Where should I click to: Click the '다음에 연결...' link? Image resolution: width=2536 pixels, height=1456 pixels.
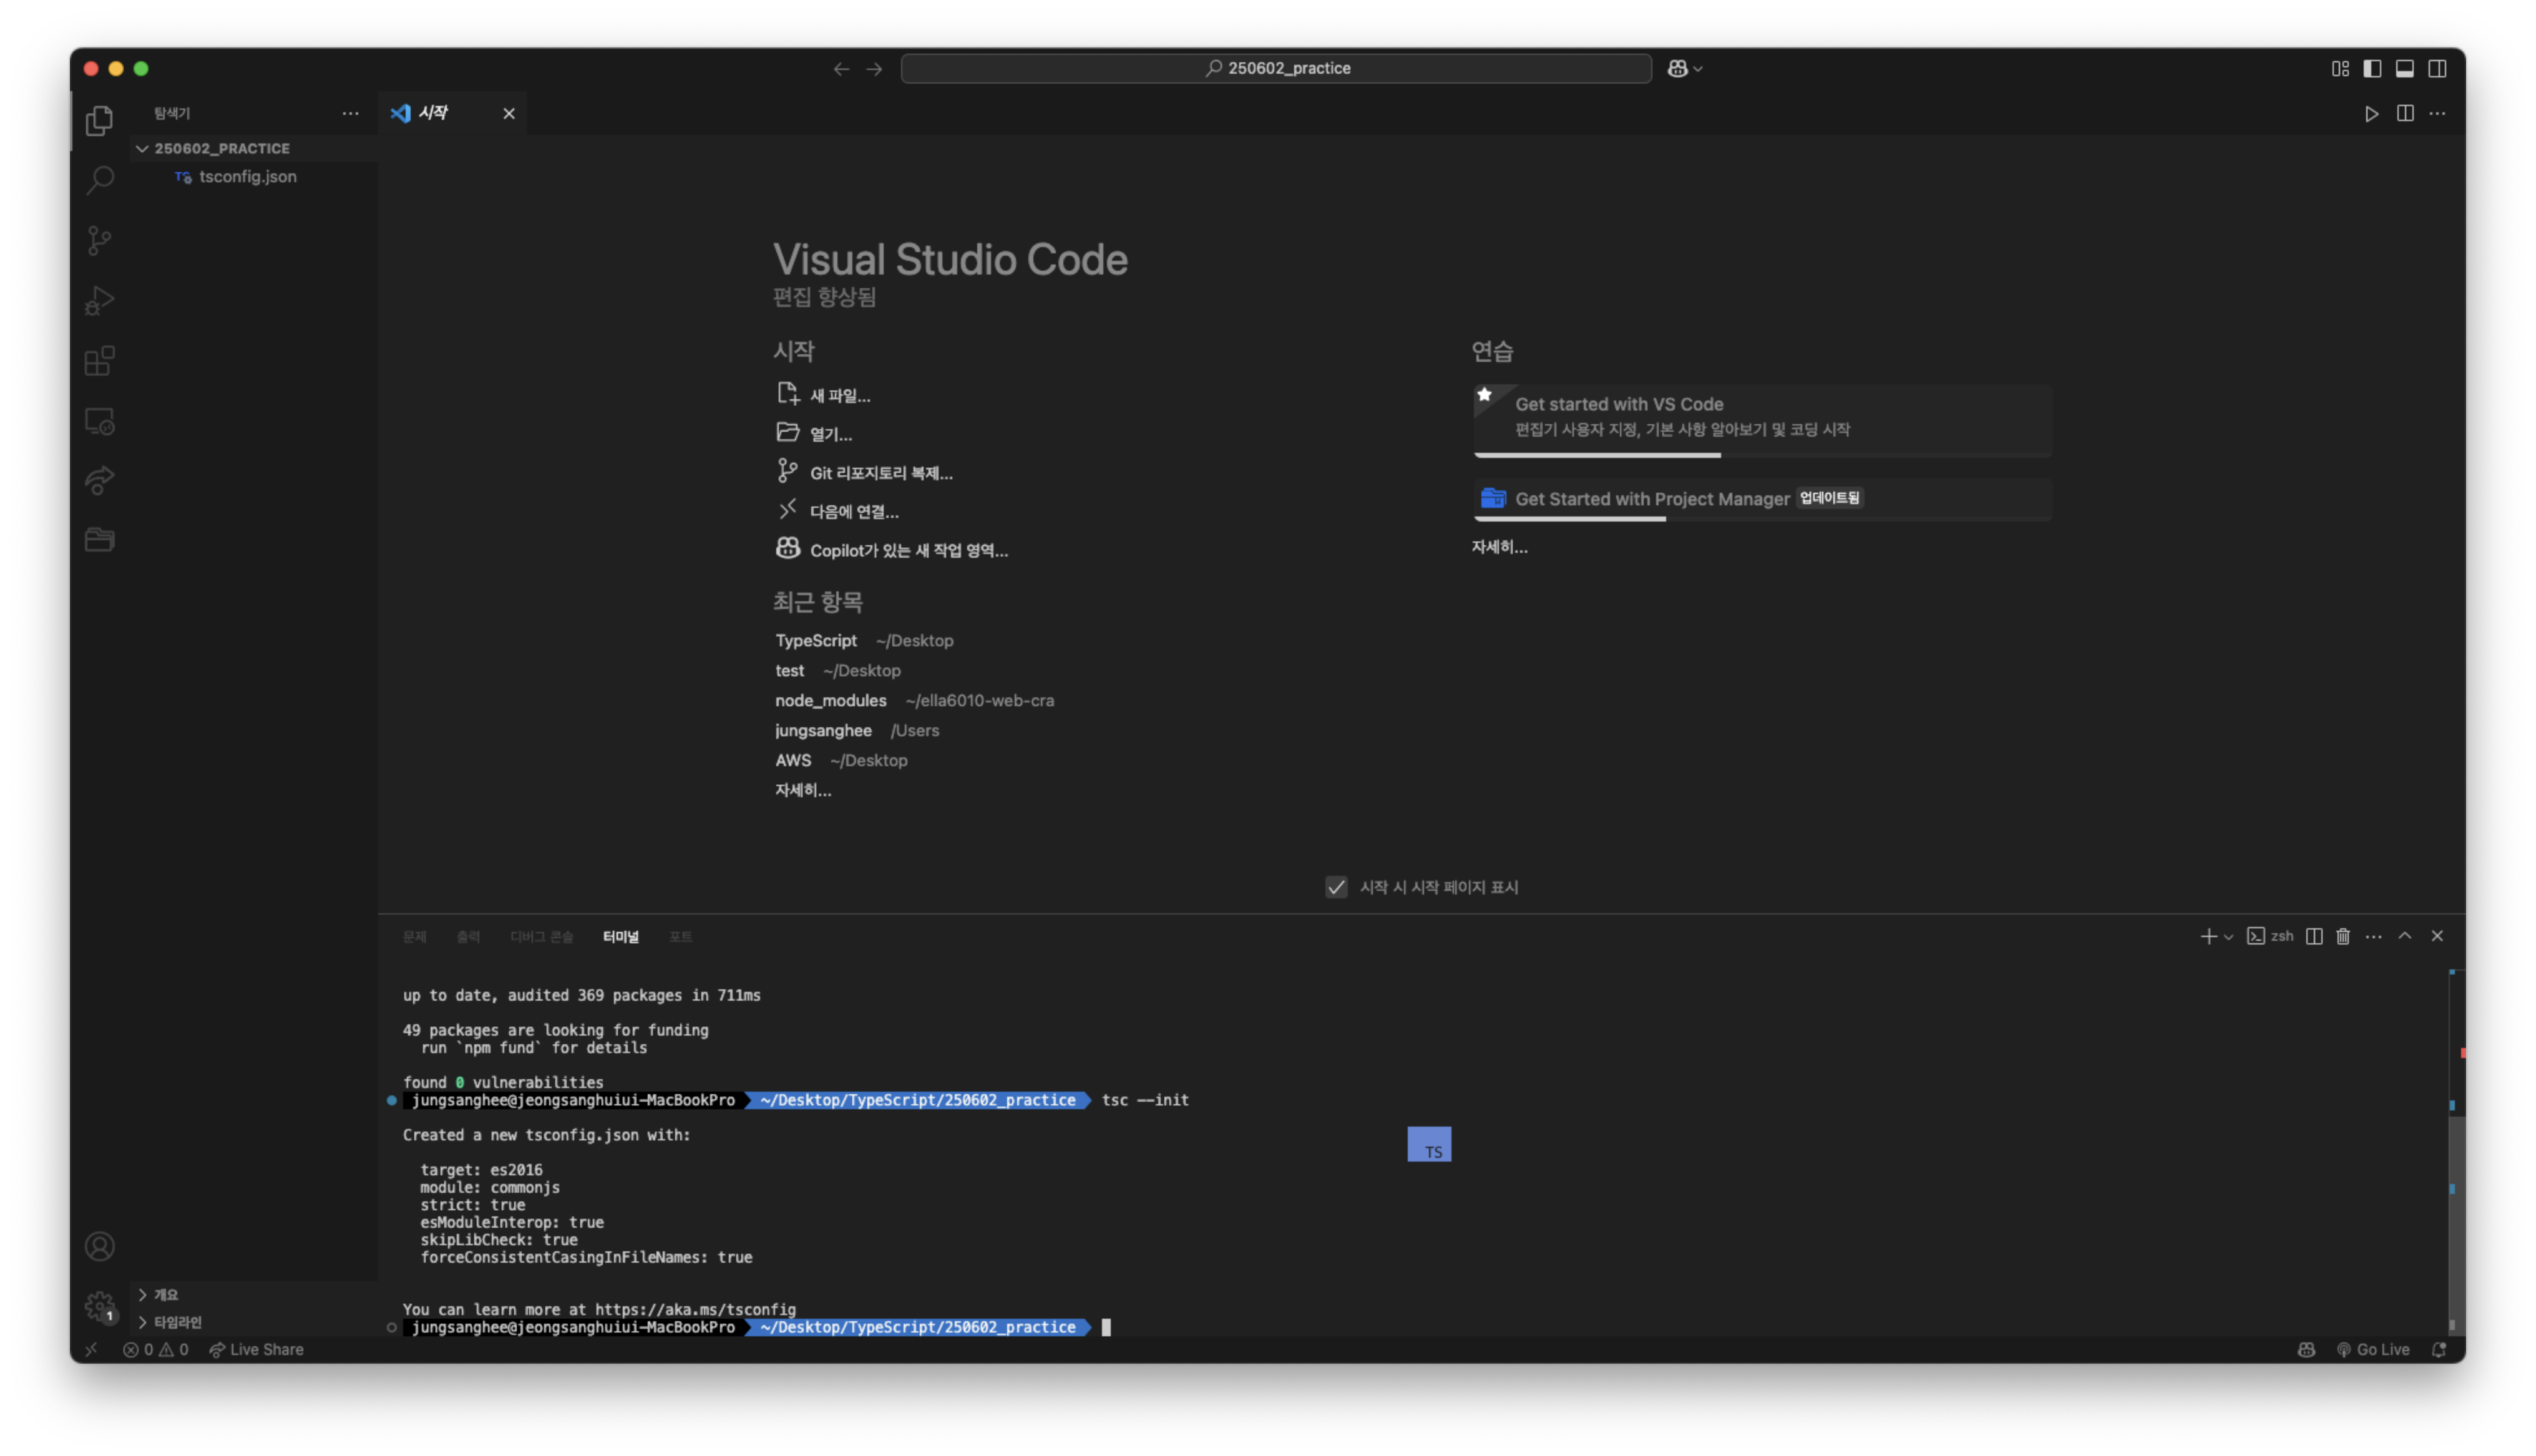[x=854, y=512]
